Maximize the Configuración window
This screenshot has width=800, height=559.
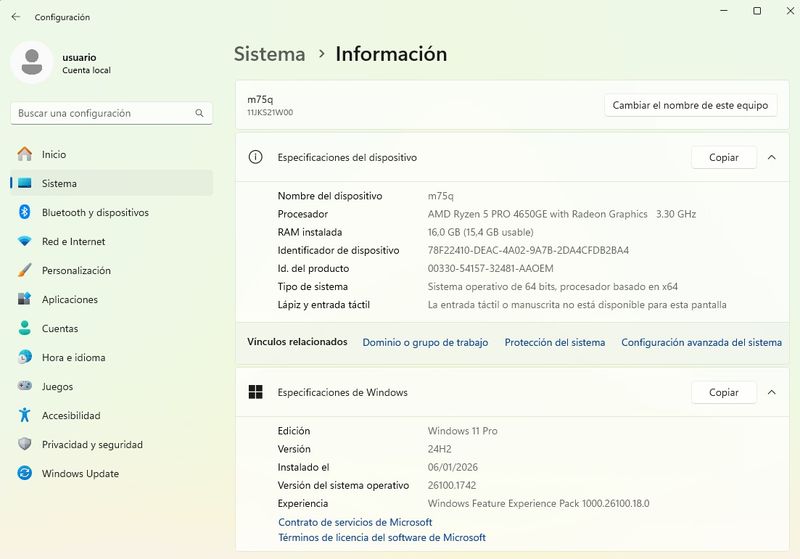tap(757, 11)
